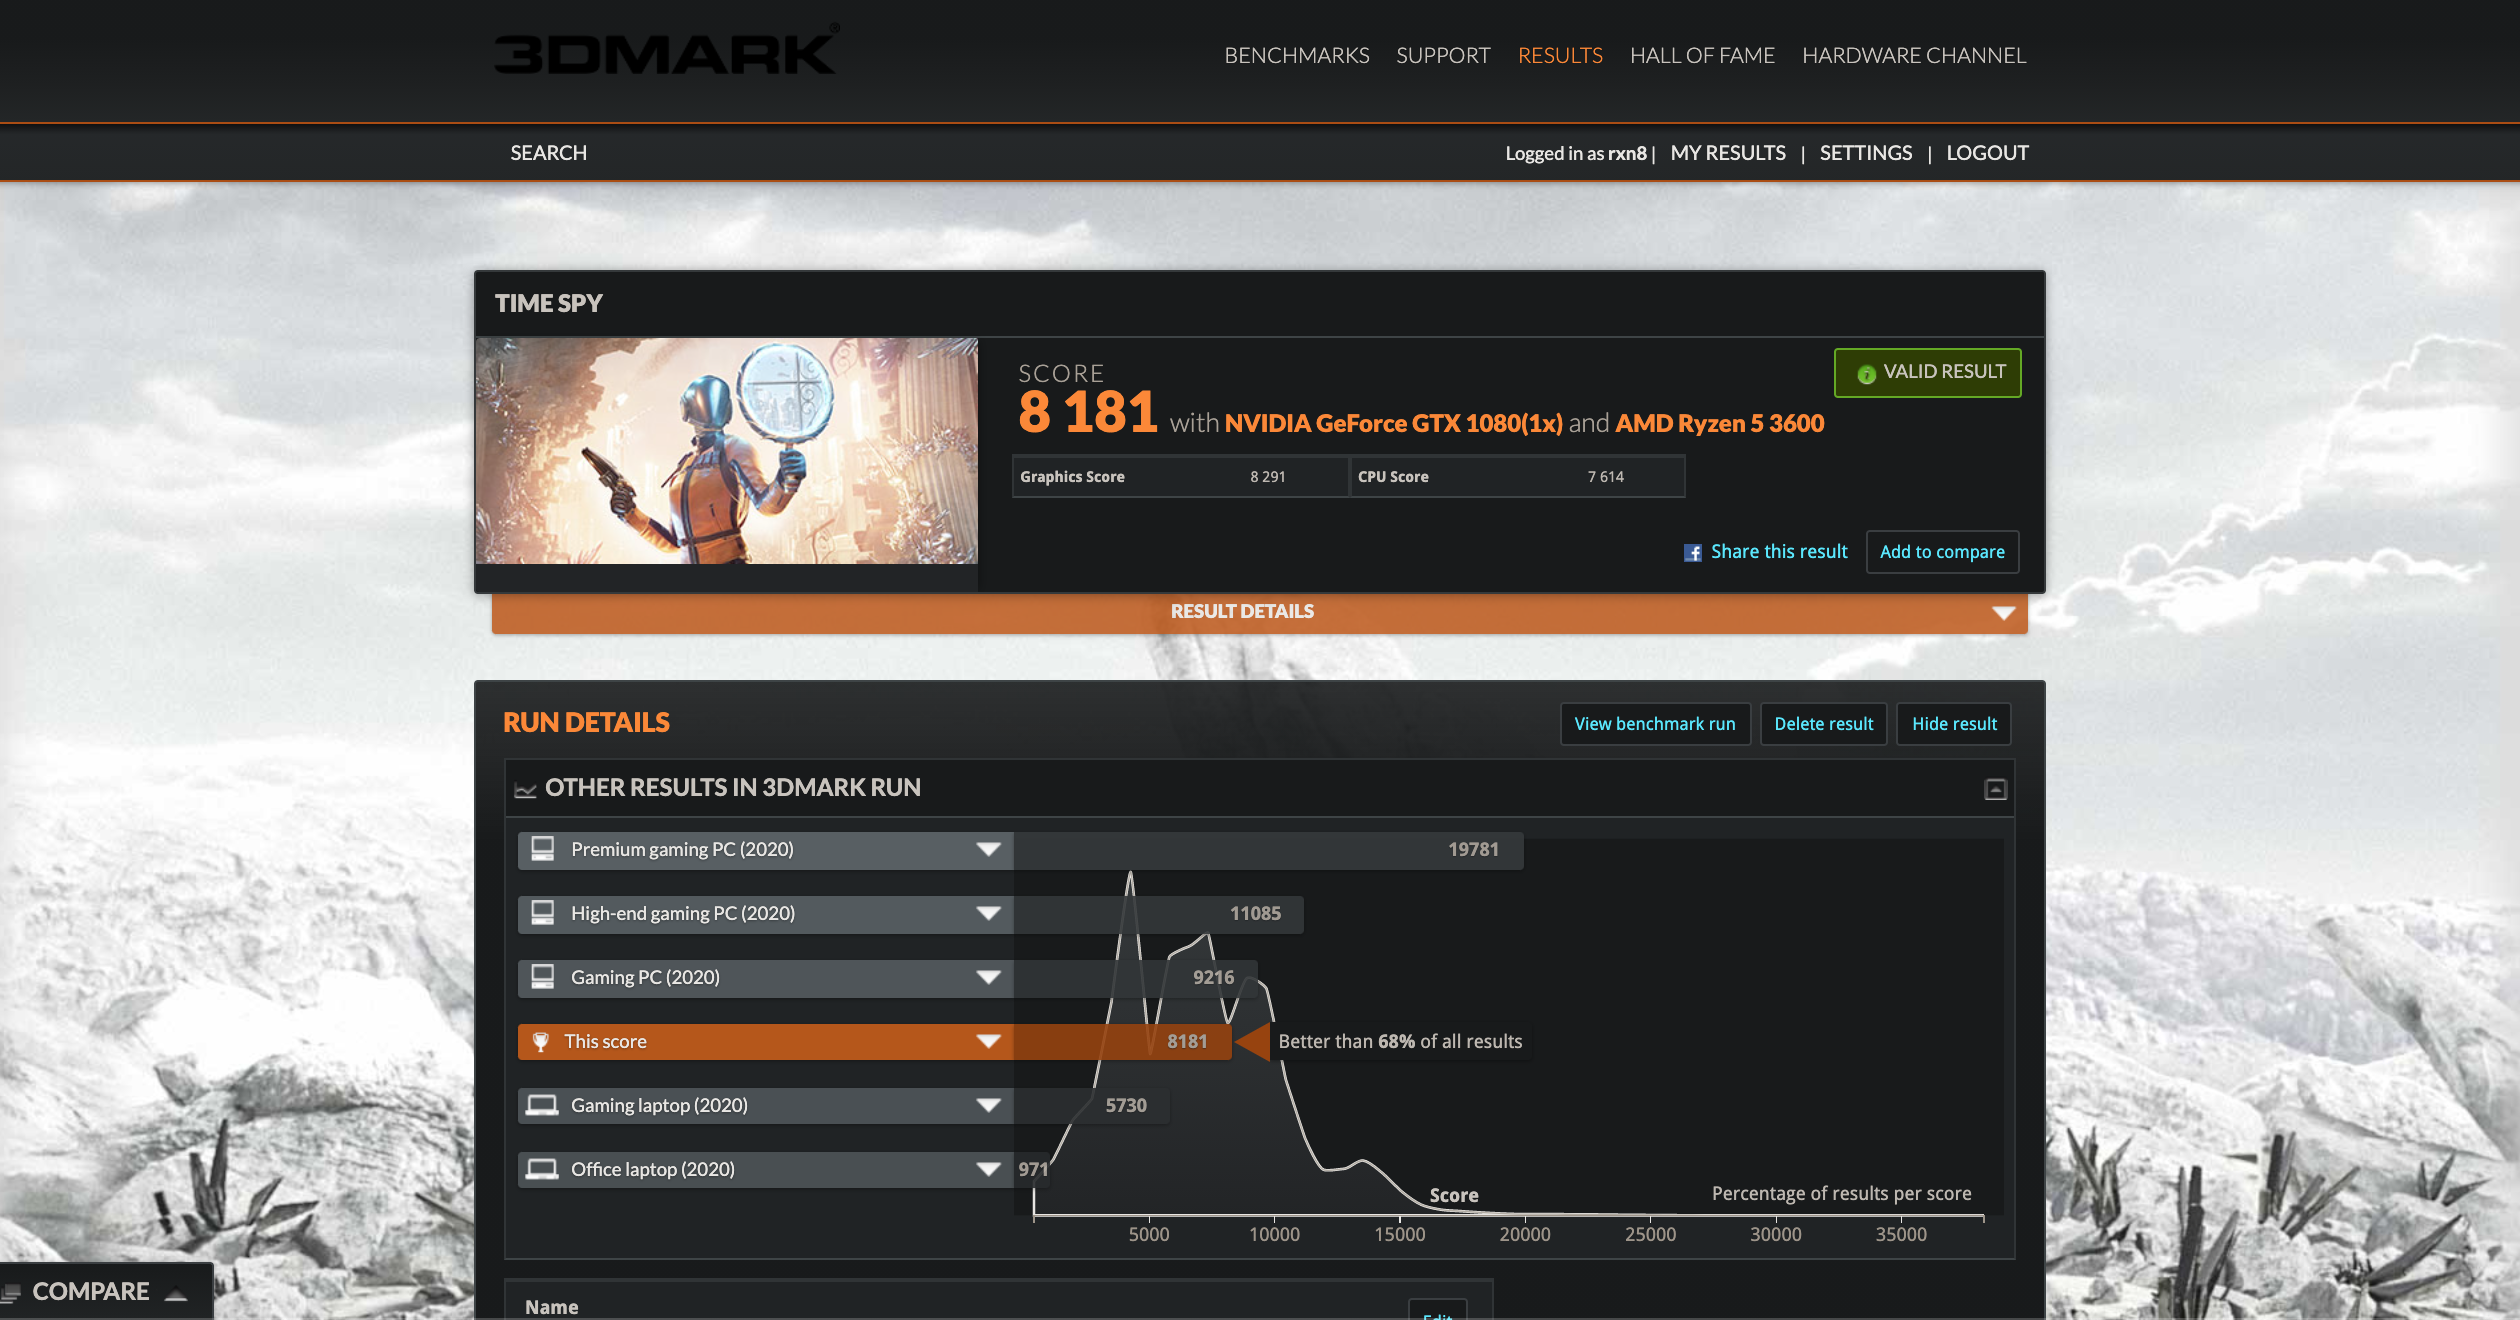Expand the Result Details arrow
Viewport: 2520px width, 1320px height.
[x=2003, y=613]
